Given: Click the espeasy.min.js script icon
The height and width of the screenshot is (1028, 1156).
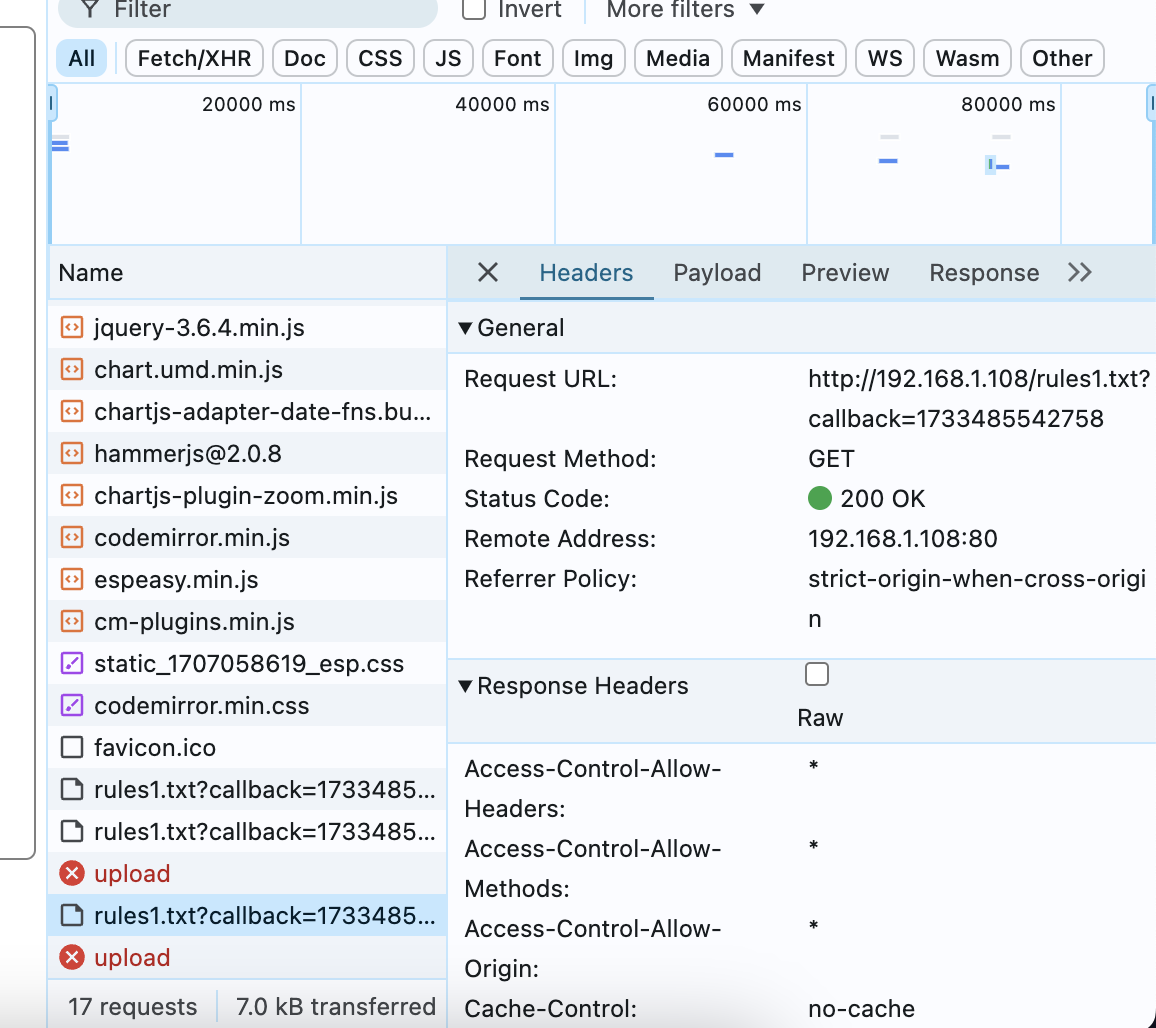Looking at the screenshot, I should click(71, 580).
